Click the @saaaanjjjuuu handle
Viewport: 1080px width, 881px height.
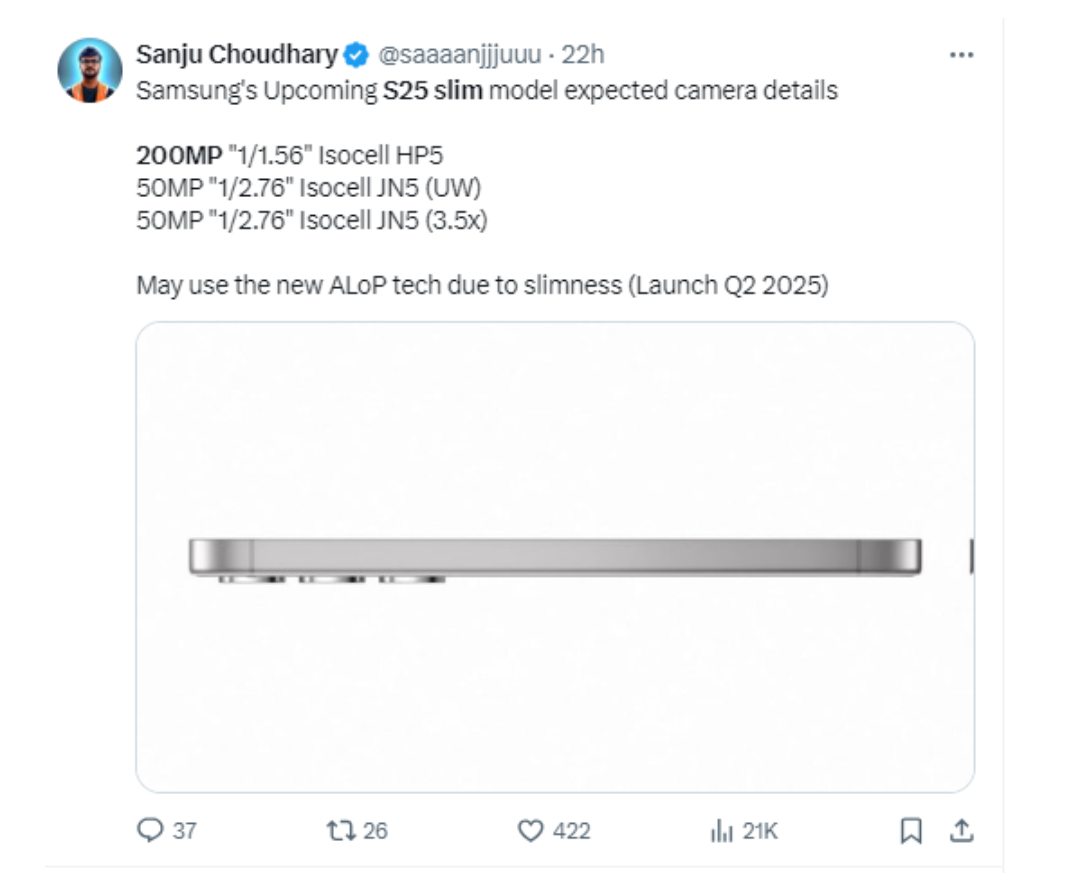pyautogui.click(x=459, y=54)
